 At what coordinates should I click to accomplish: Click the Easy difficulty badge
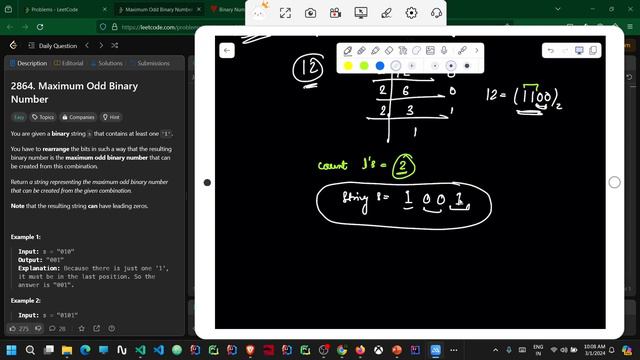19,117
